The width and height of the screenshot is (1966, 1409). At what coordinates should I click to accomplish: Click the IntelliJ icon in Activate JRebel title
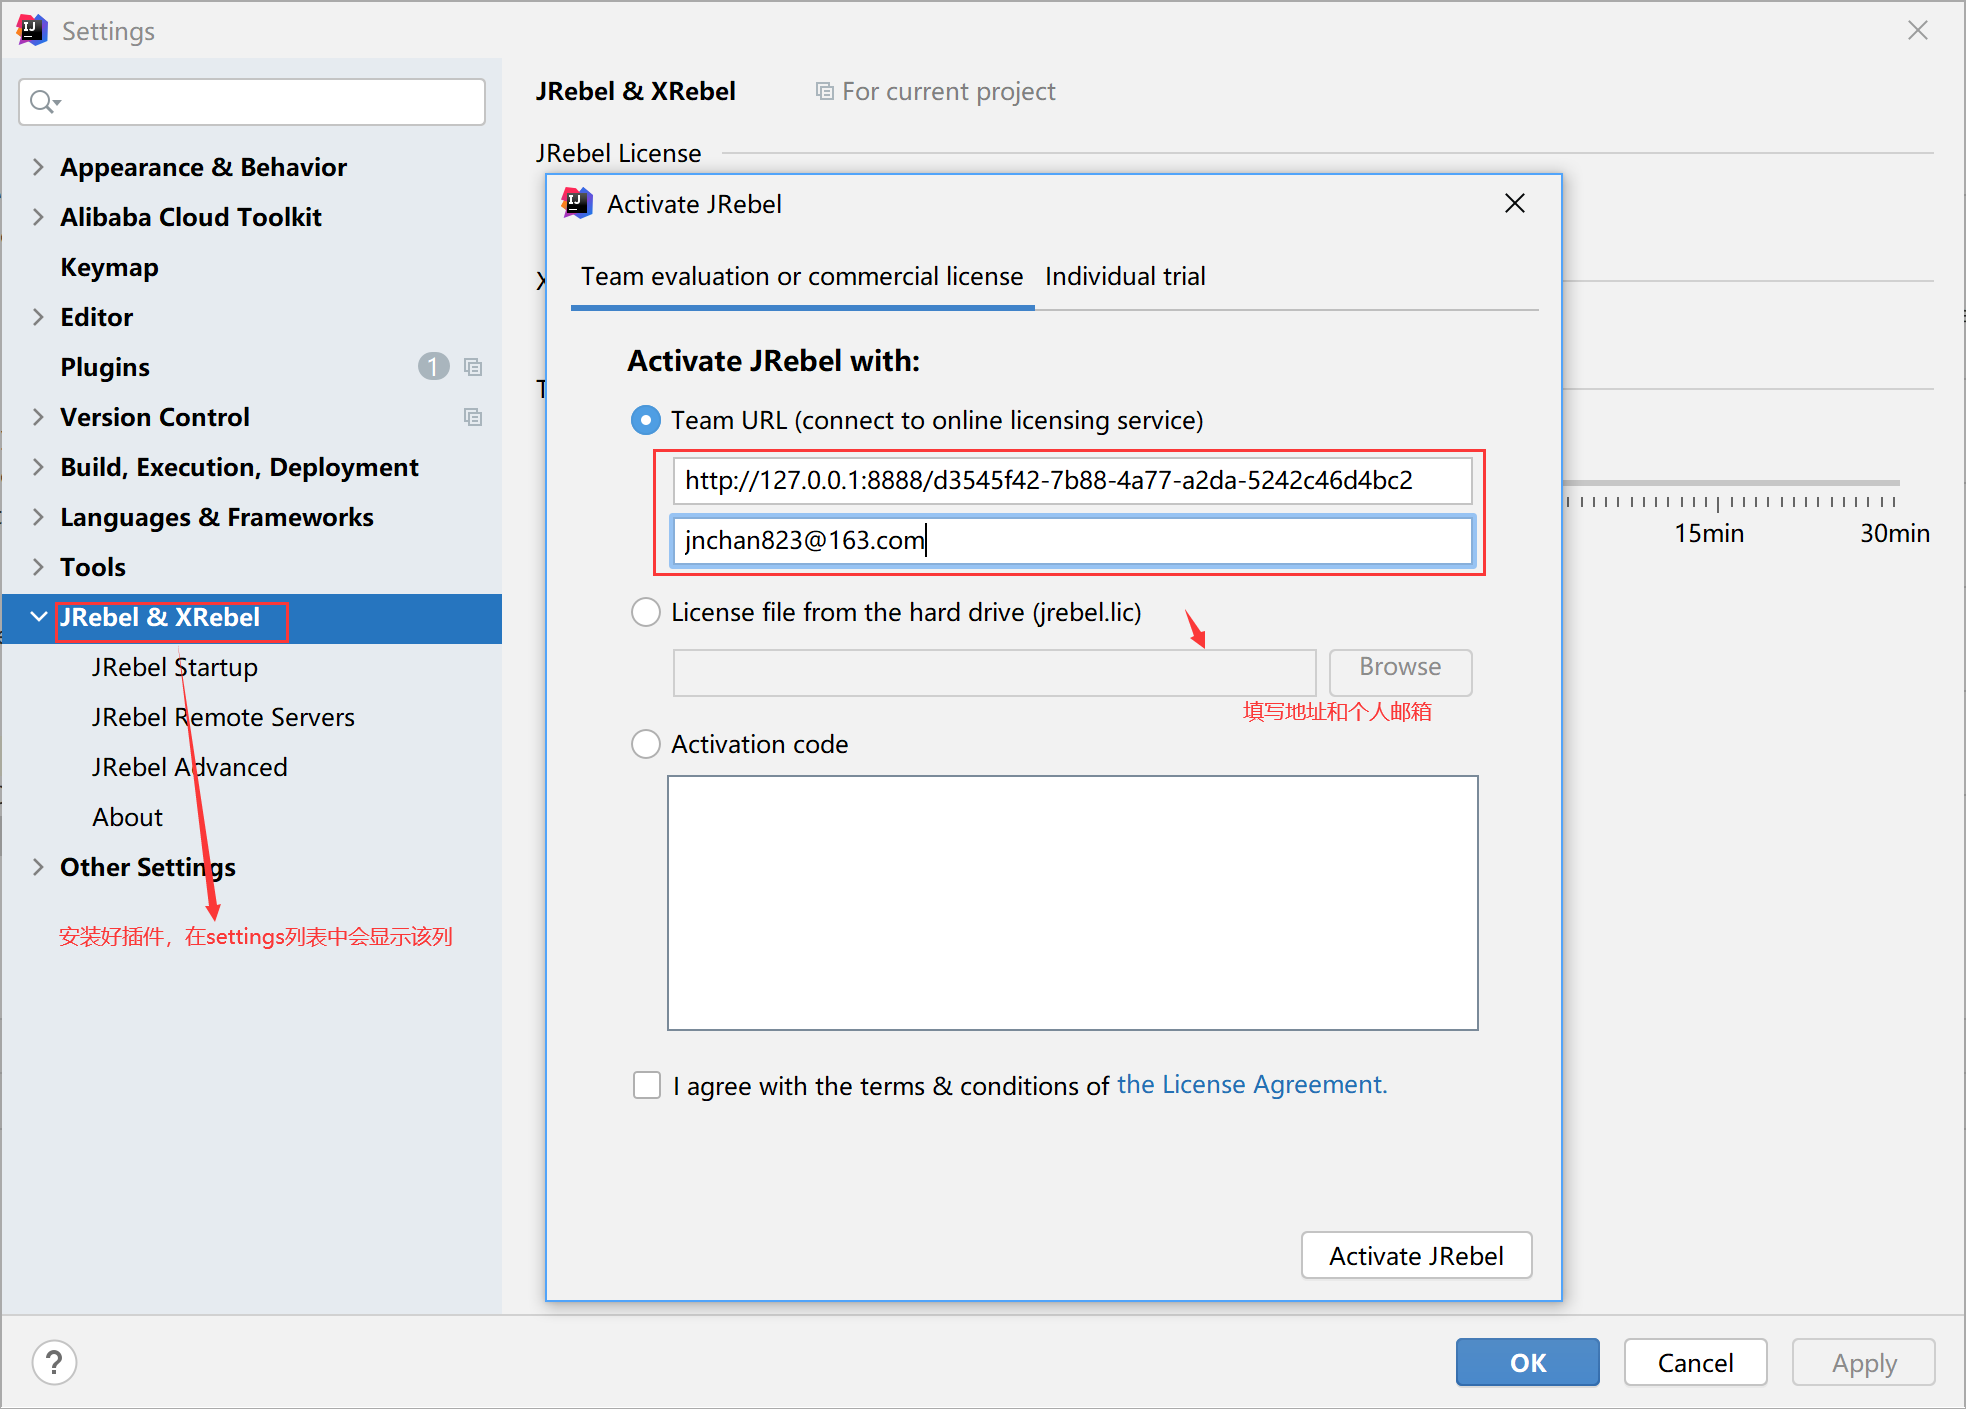(x=578, y=203)
